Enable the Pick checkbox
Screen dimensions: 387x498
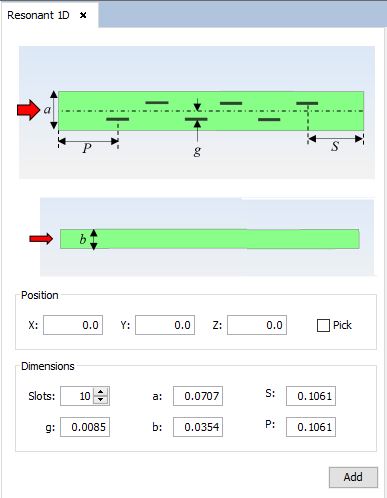point(323,325)
